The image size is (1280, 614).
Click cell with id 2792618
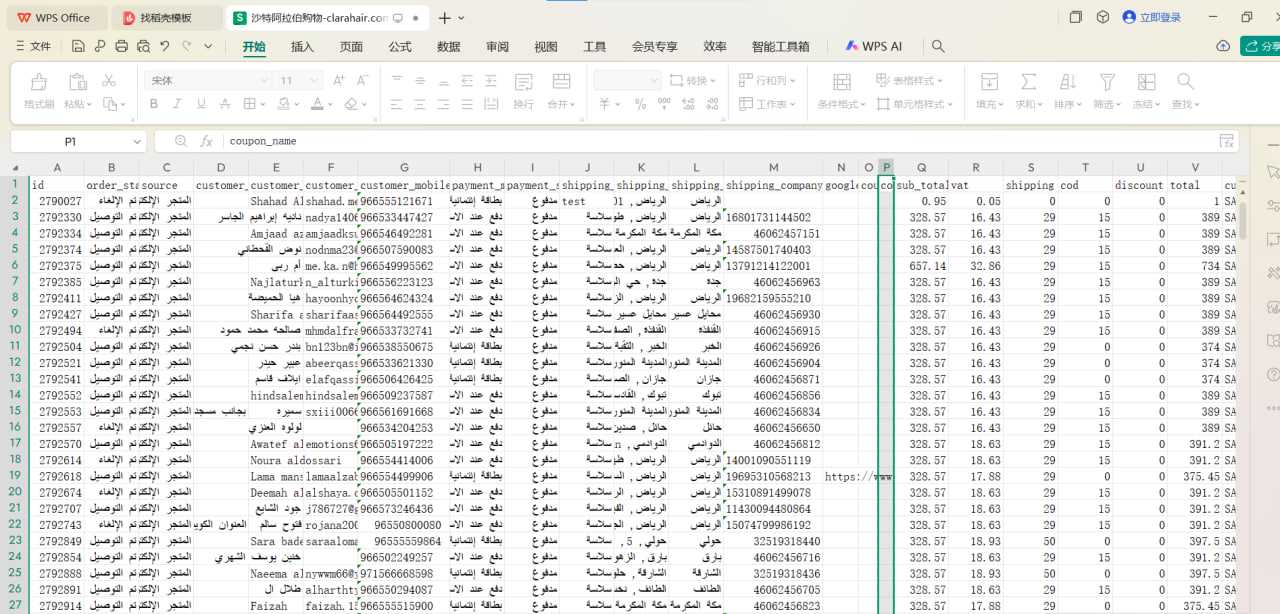57,477
